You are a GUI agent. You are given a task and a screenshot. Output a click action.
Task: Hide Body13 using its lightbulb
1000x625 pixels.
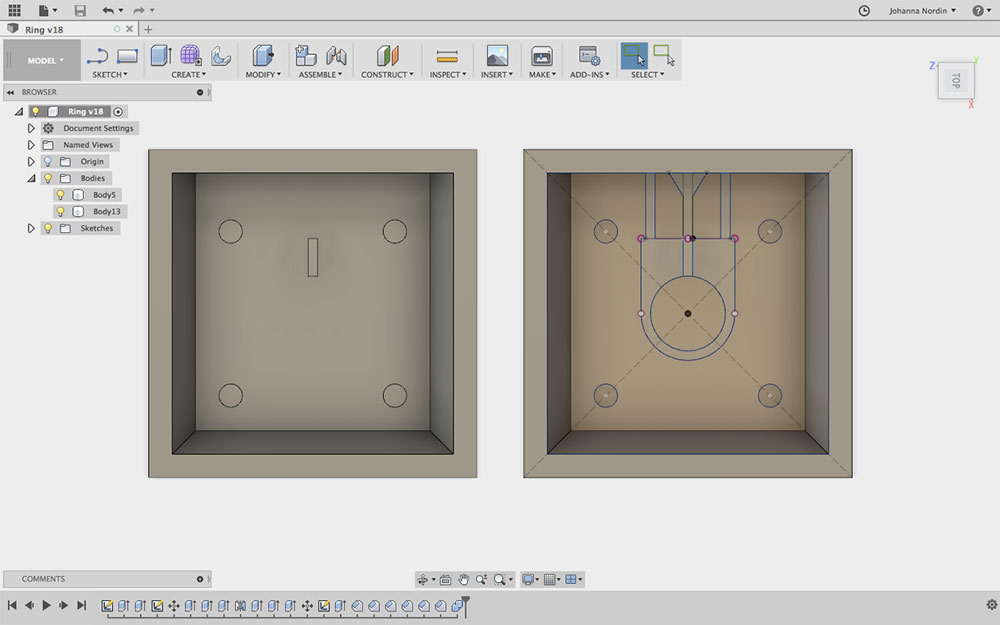coord(61,211)
